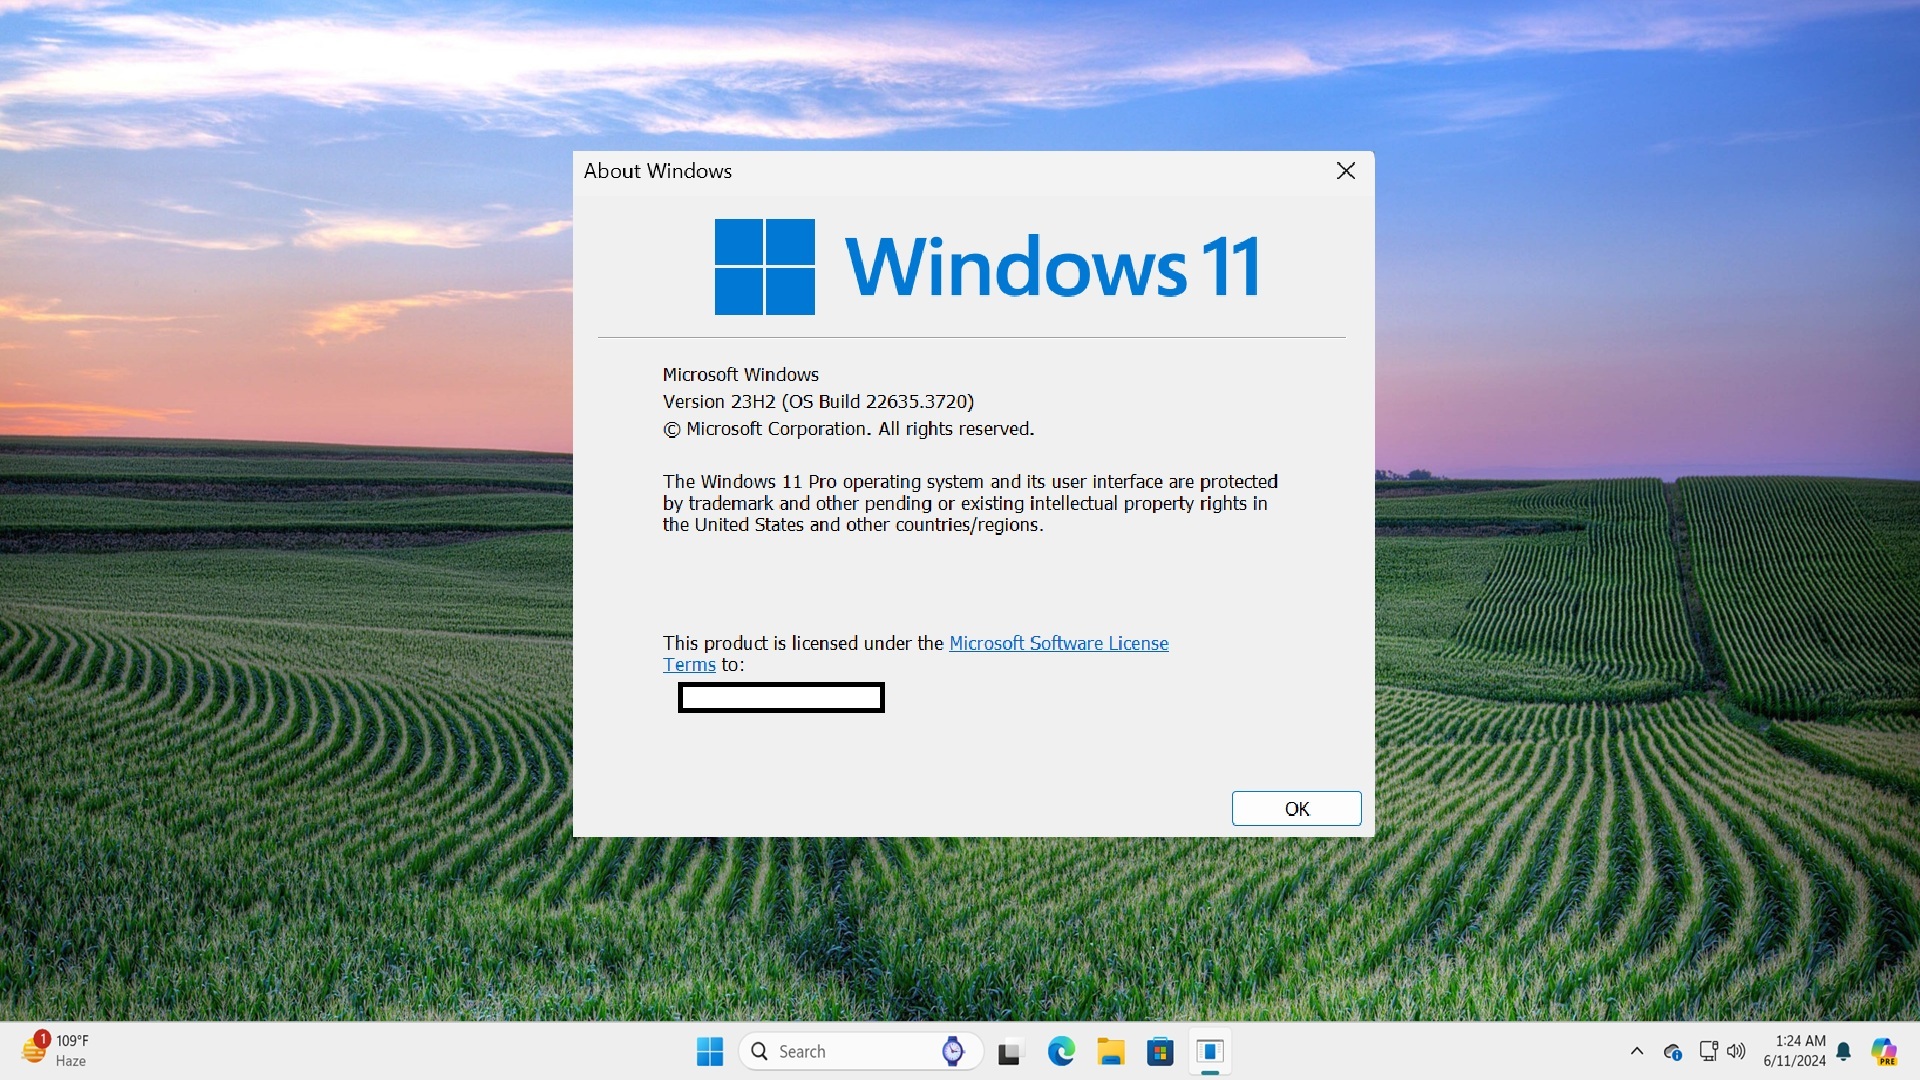1920x1080 pixels.
Task: Open the weather widget showing 109°F Haze
Action: (x=56, y=1051)
